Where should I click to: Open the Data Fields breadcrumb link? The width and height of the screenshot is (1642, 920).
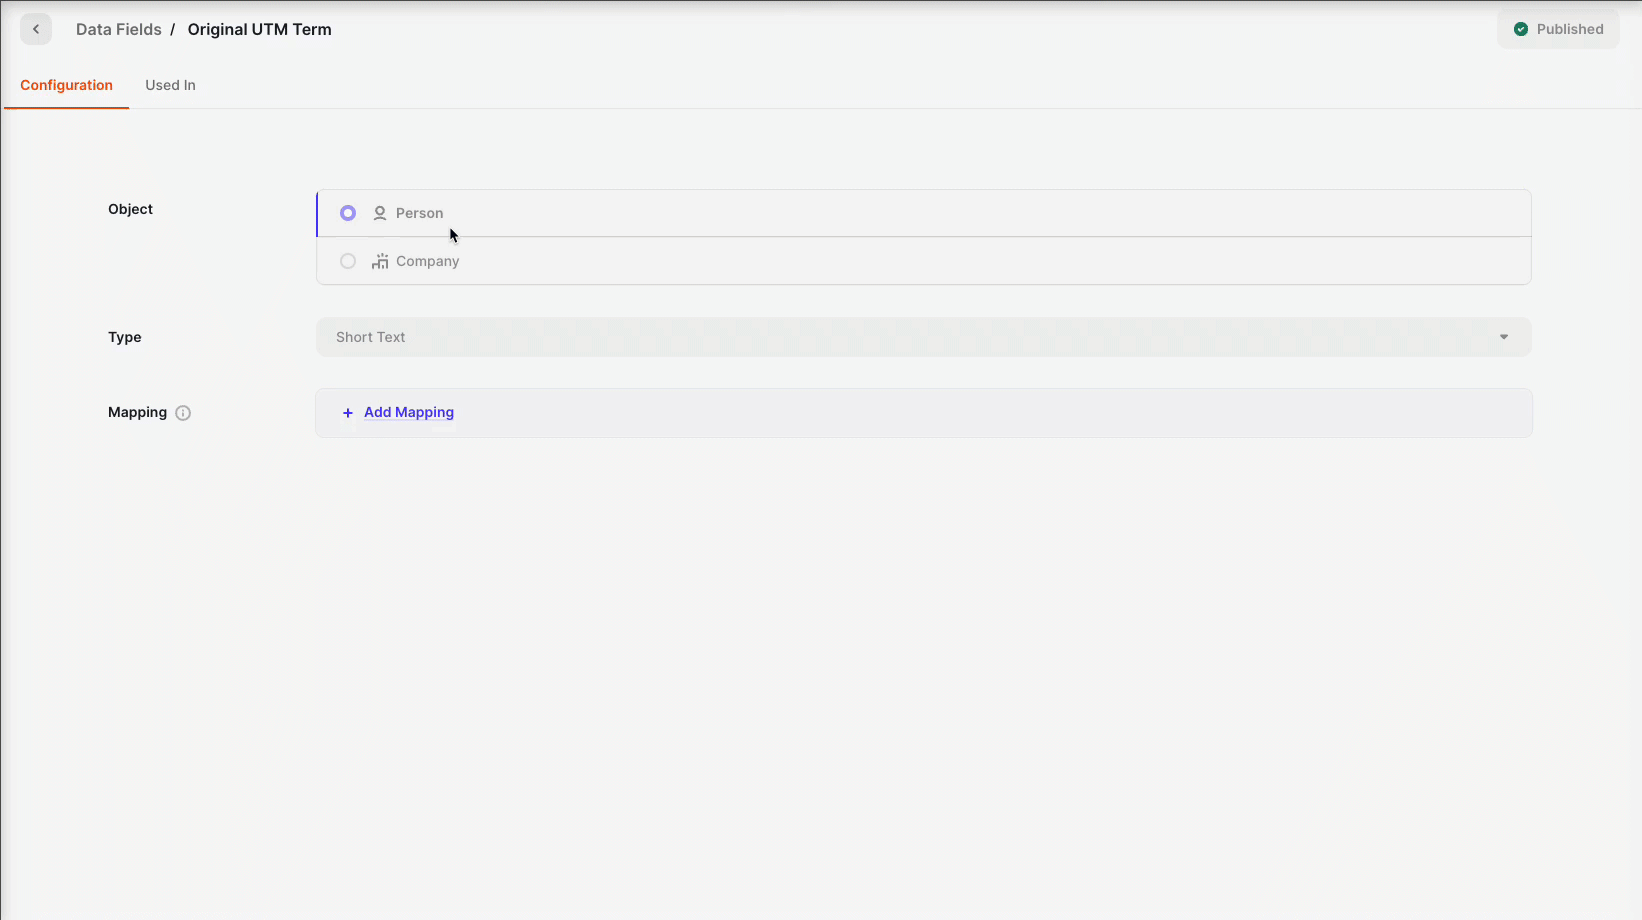[118, 29]
